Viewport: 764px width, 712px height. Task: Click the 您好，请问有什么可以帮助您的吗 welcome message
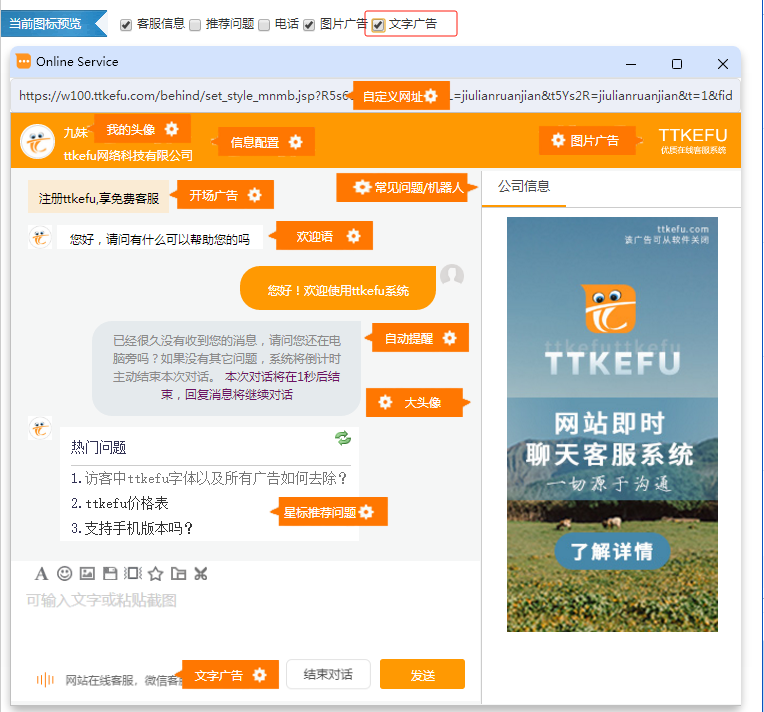159,238
